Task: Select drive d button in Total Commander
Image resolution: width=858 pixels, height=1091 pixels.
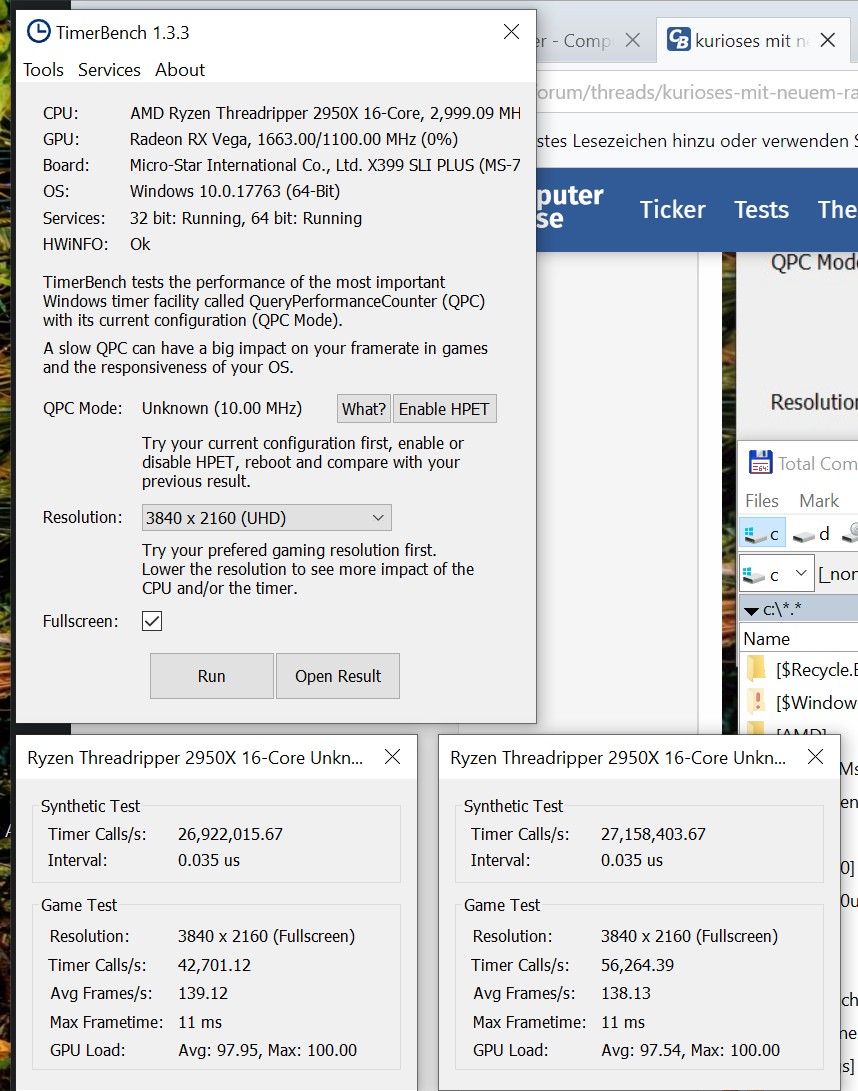Action: coord(812,534)
